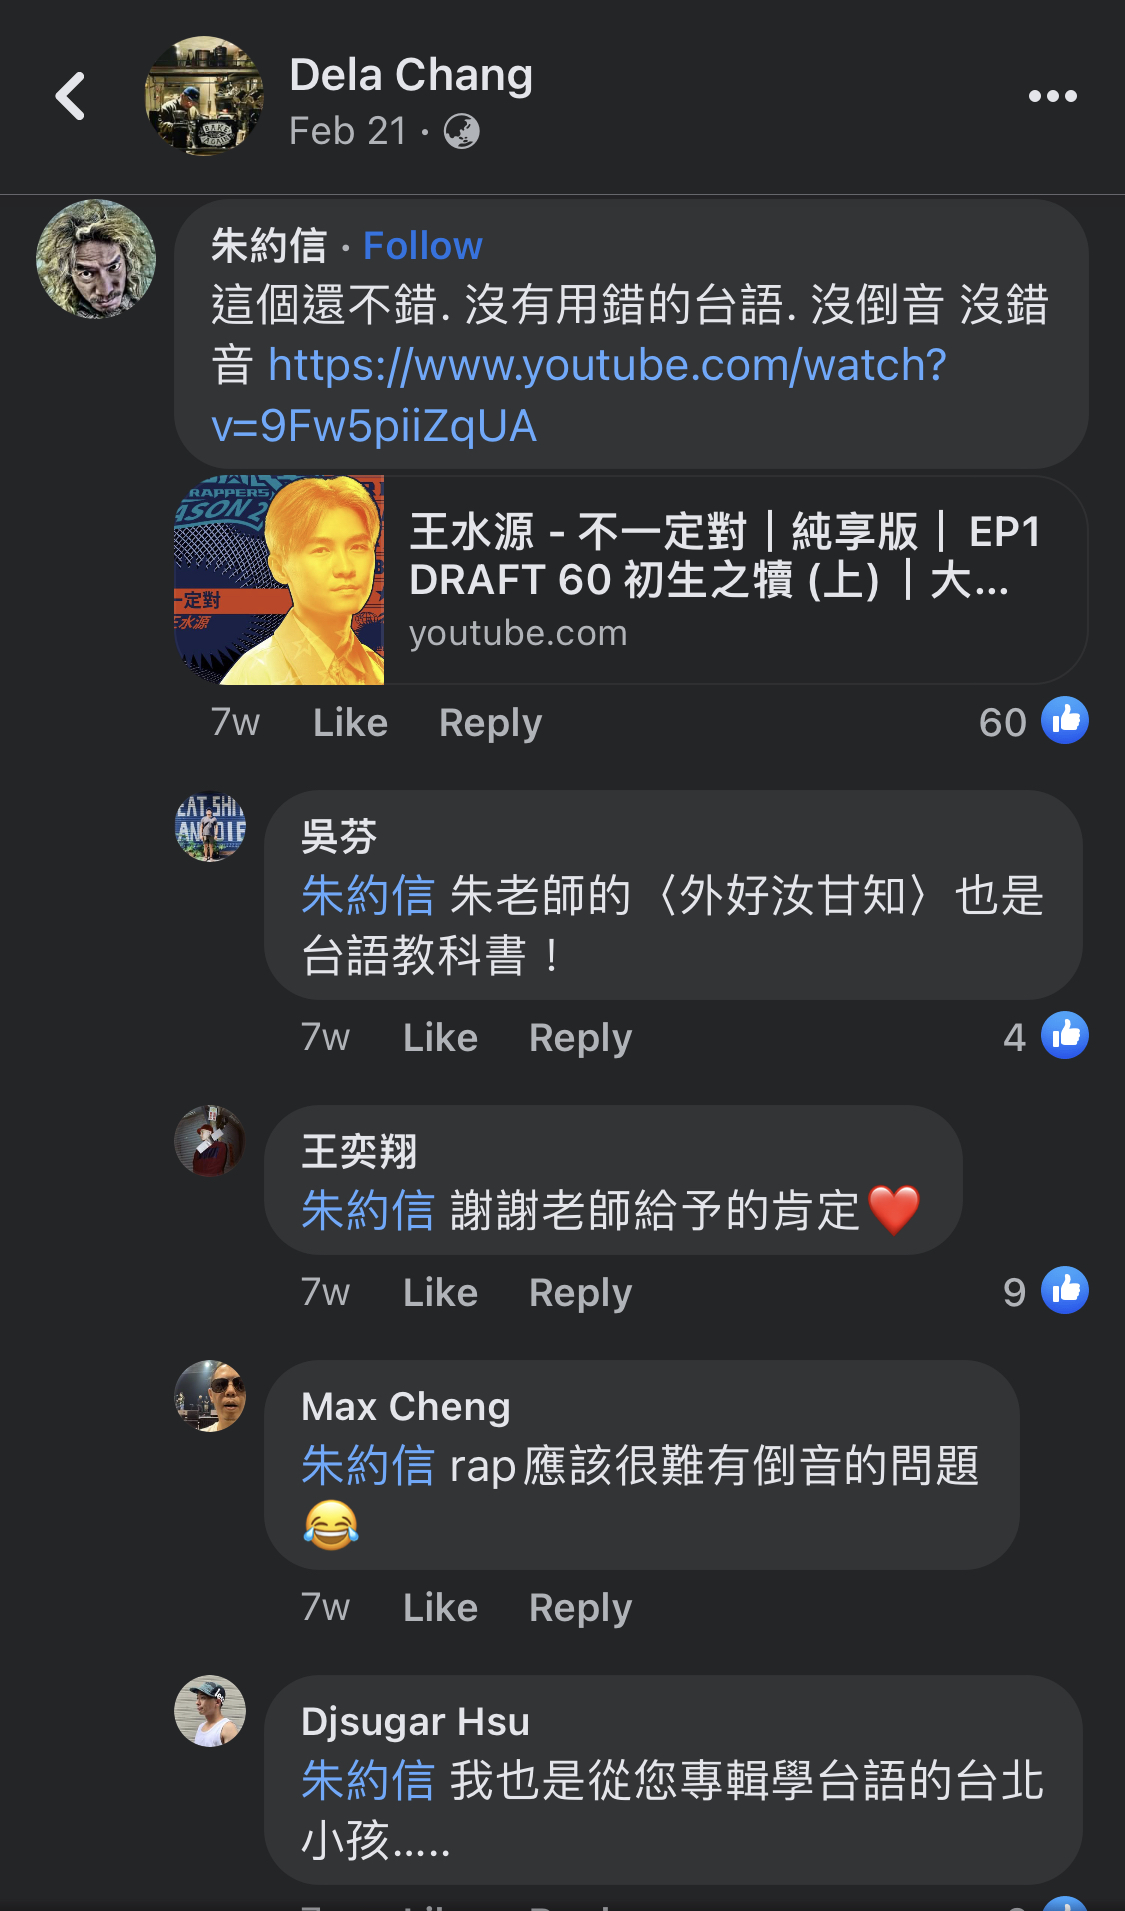Viewport: 1125px width, 1911px height.
Task: Open the 王水源 YouTube video preview thumbnail
Action: tap(279, 580)
